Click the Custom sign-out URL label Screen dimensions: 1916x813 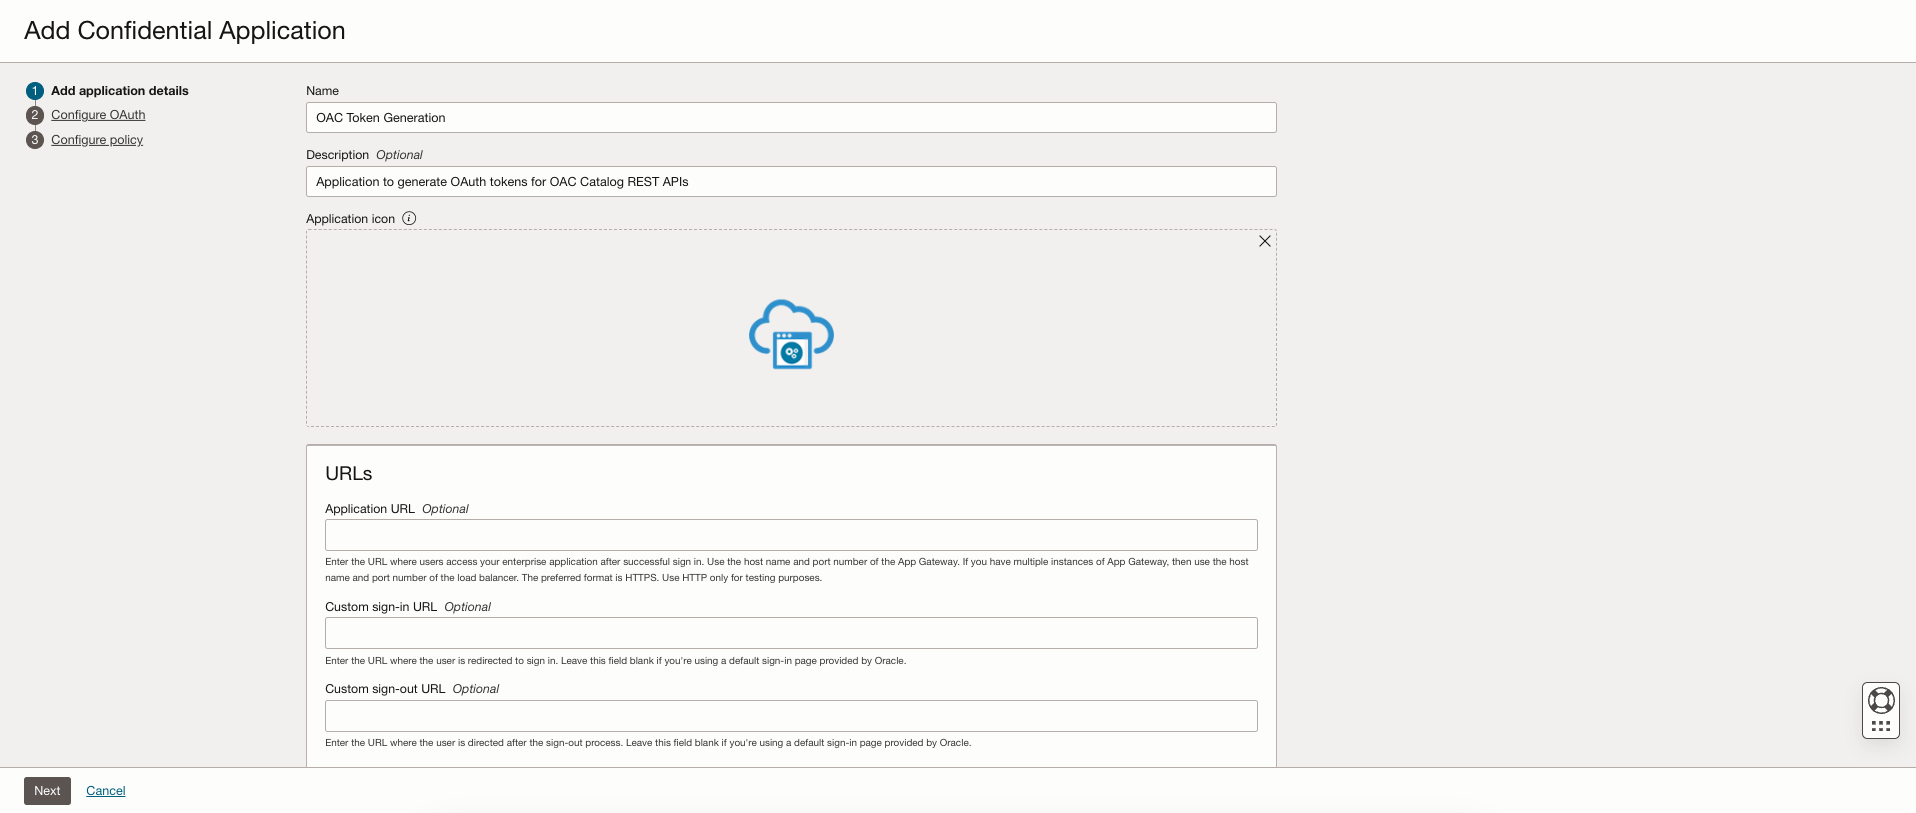pos(385,689)
